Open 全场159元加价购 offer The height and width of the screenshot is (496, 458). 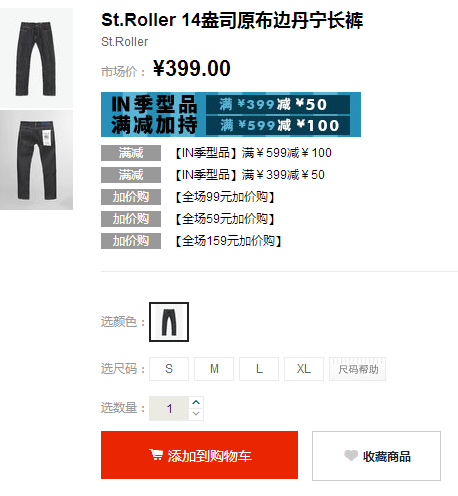coord(229,241)
